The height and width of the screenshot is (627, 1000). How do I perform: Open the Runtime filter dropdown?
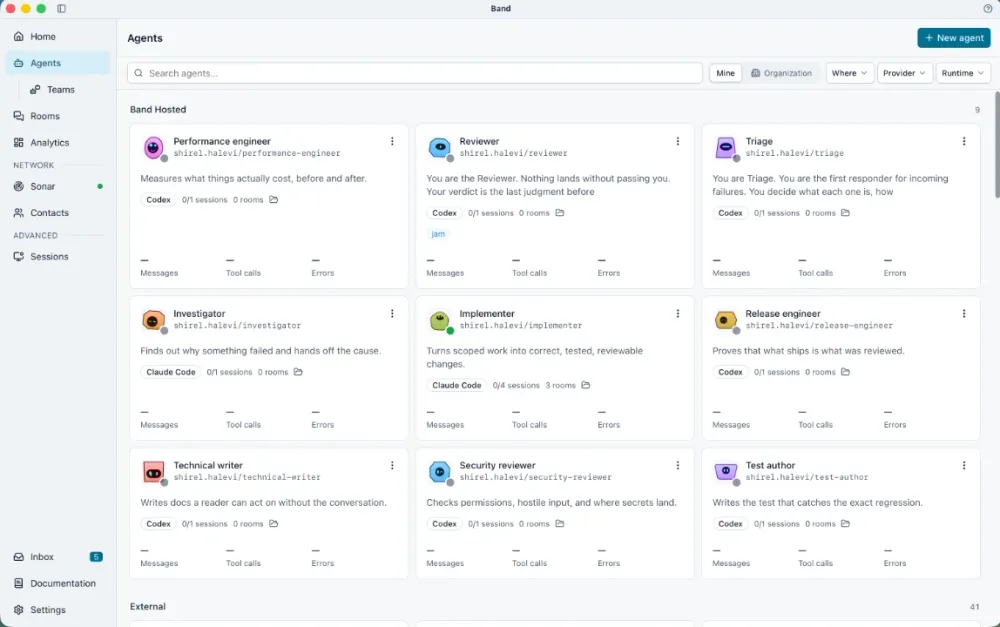(x=962, y=73)
